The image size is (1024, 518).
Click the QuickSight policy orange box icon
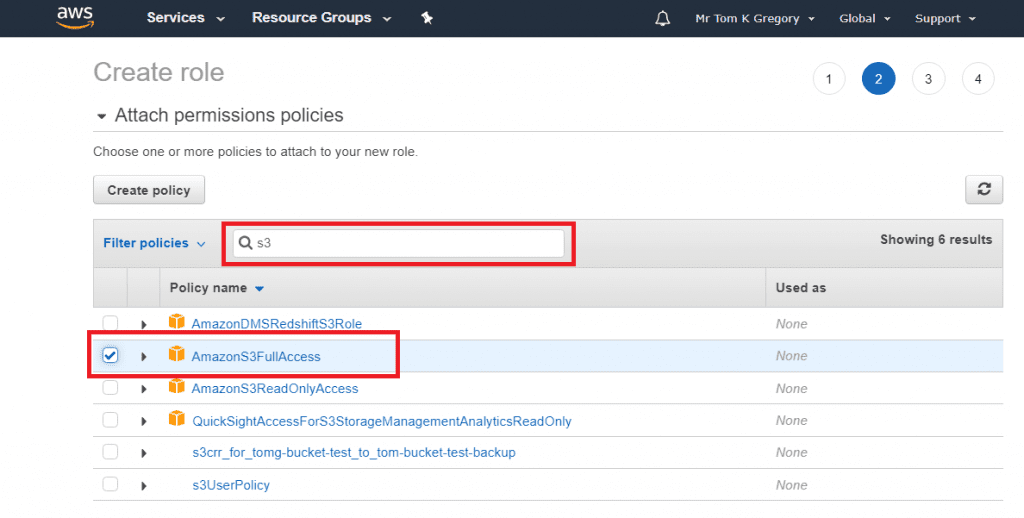[177, 420]
